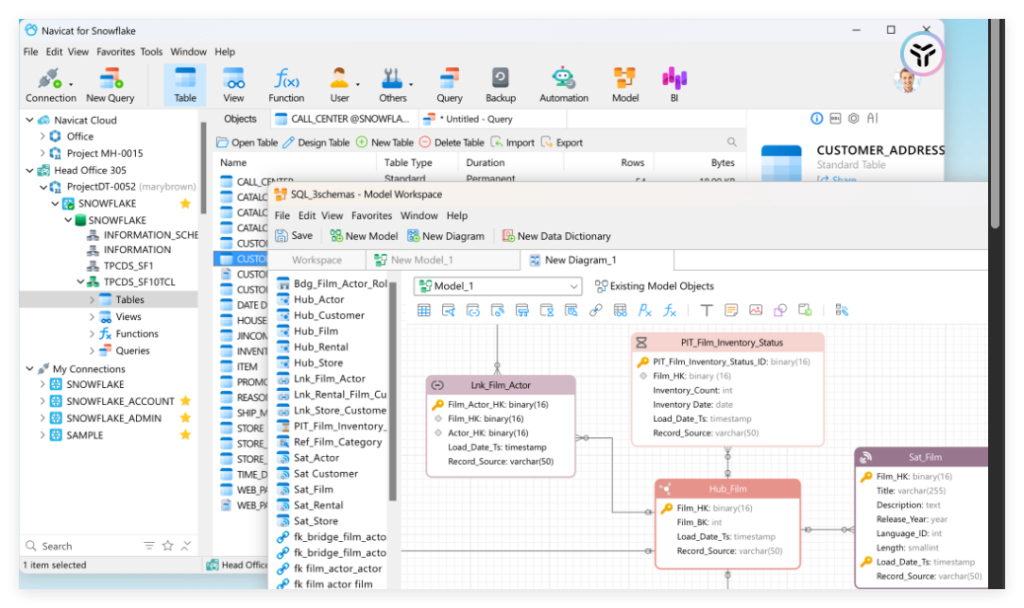This screenshot has width=1024, height=608.
Task: Click the user avatar at top right
Action: [x=906, y=80]
